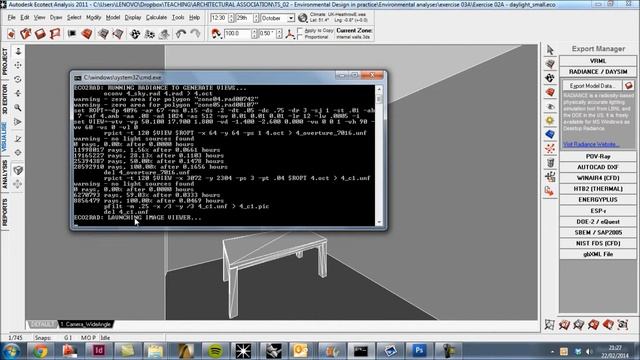Select the pointer arrow tool in right strip
The image size is (640, 360).
point(550,50)
